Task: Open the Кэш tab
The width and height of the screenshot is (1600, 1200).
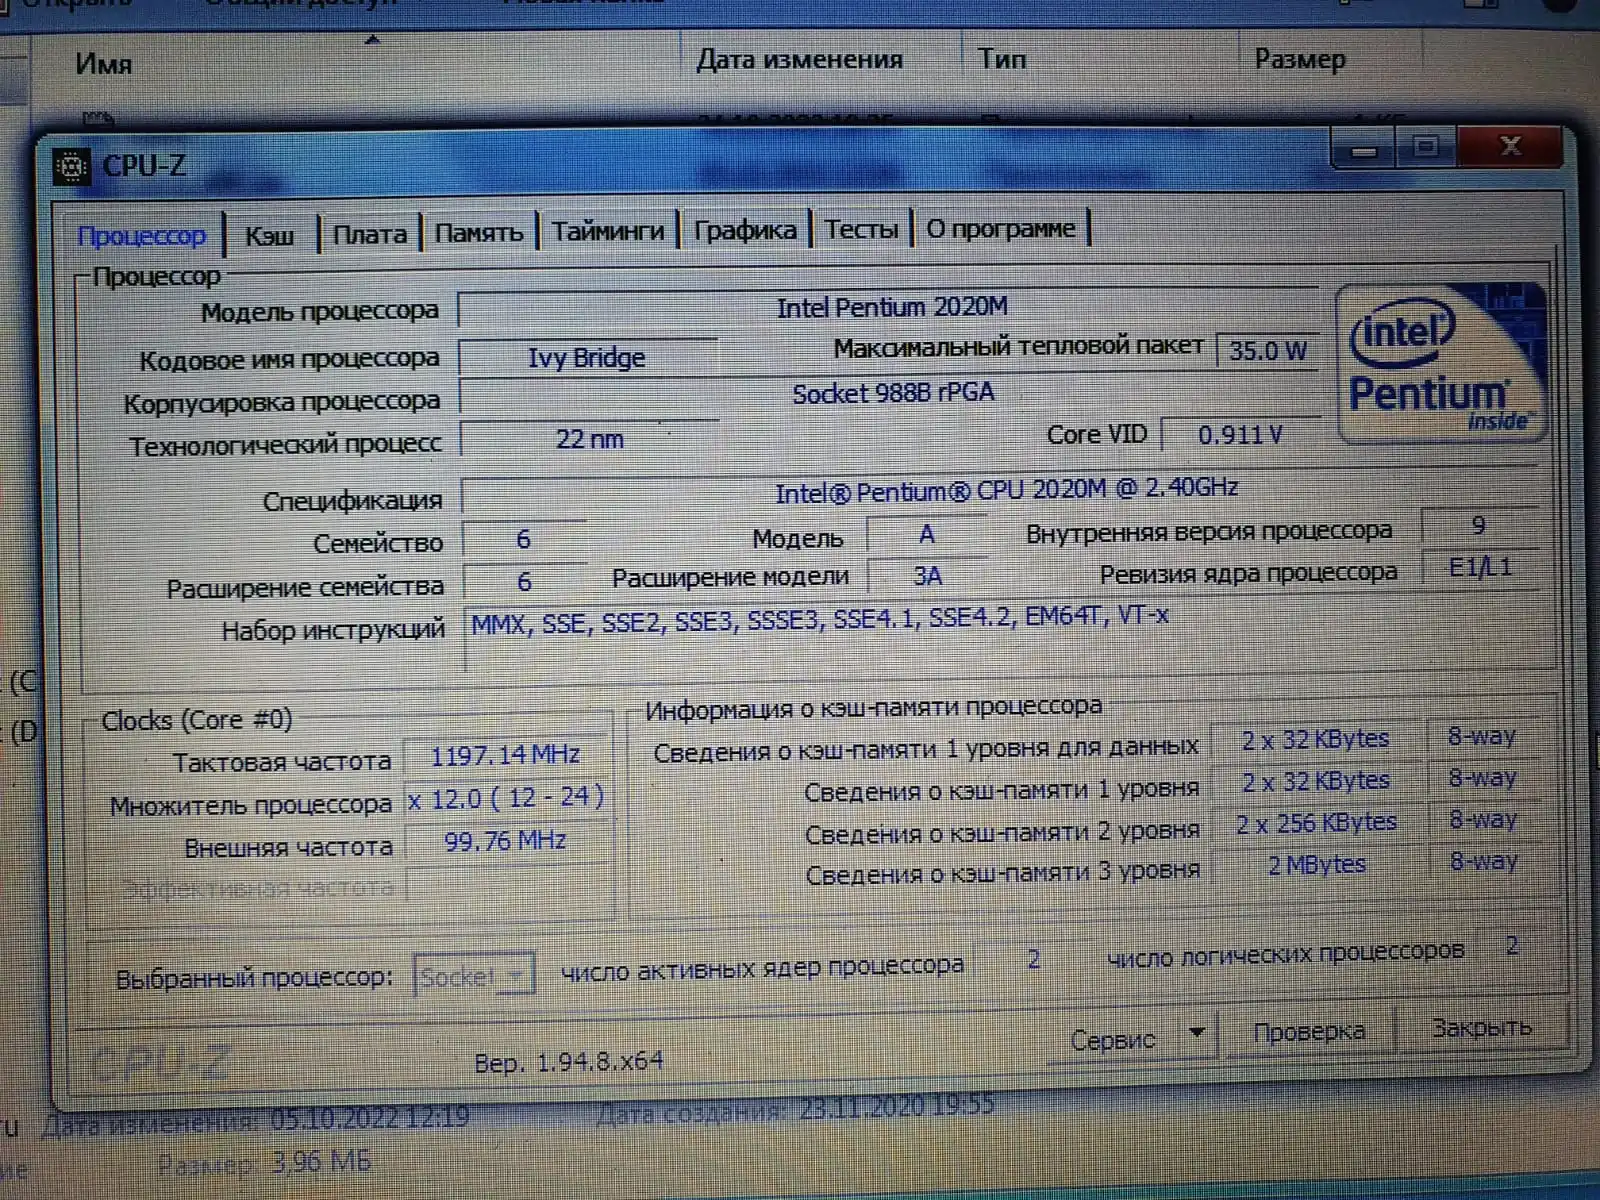Action: click(x=270, y=236)
